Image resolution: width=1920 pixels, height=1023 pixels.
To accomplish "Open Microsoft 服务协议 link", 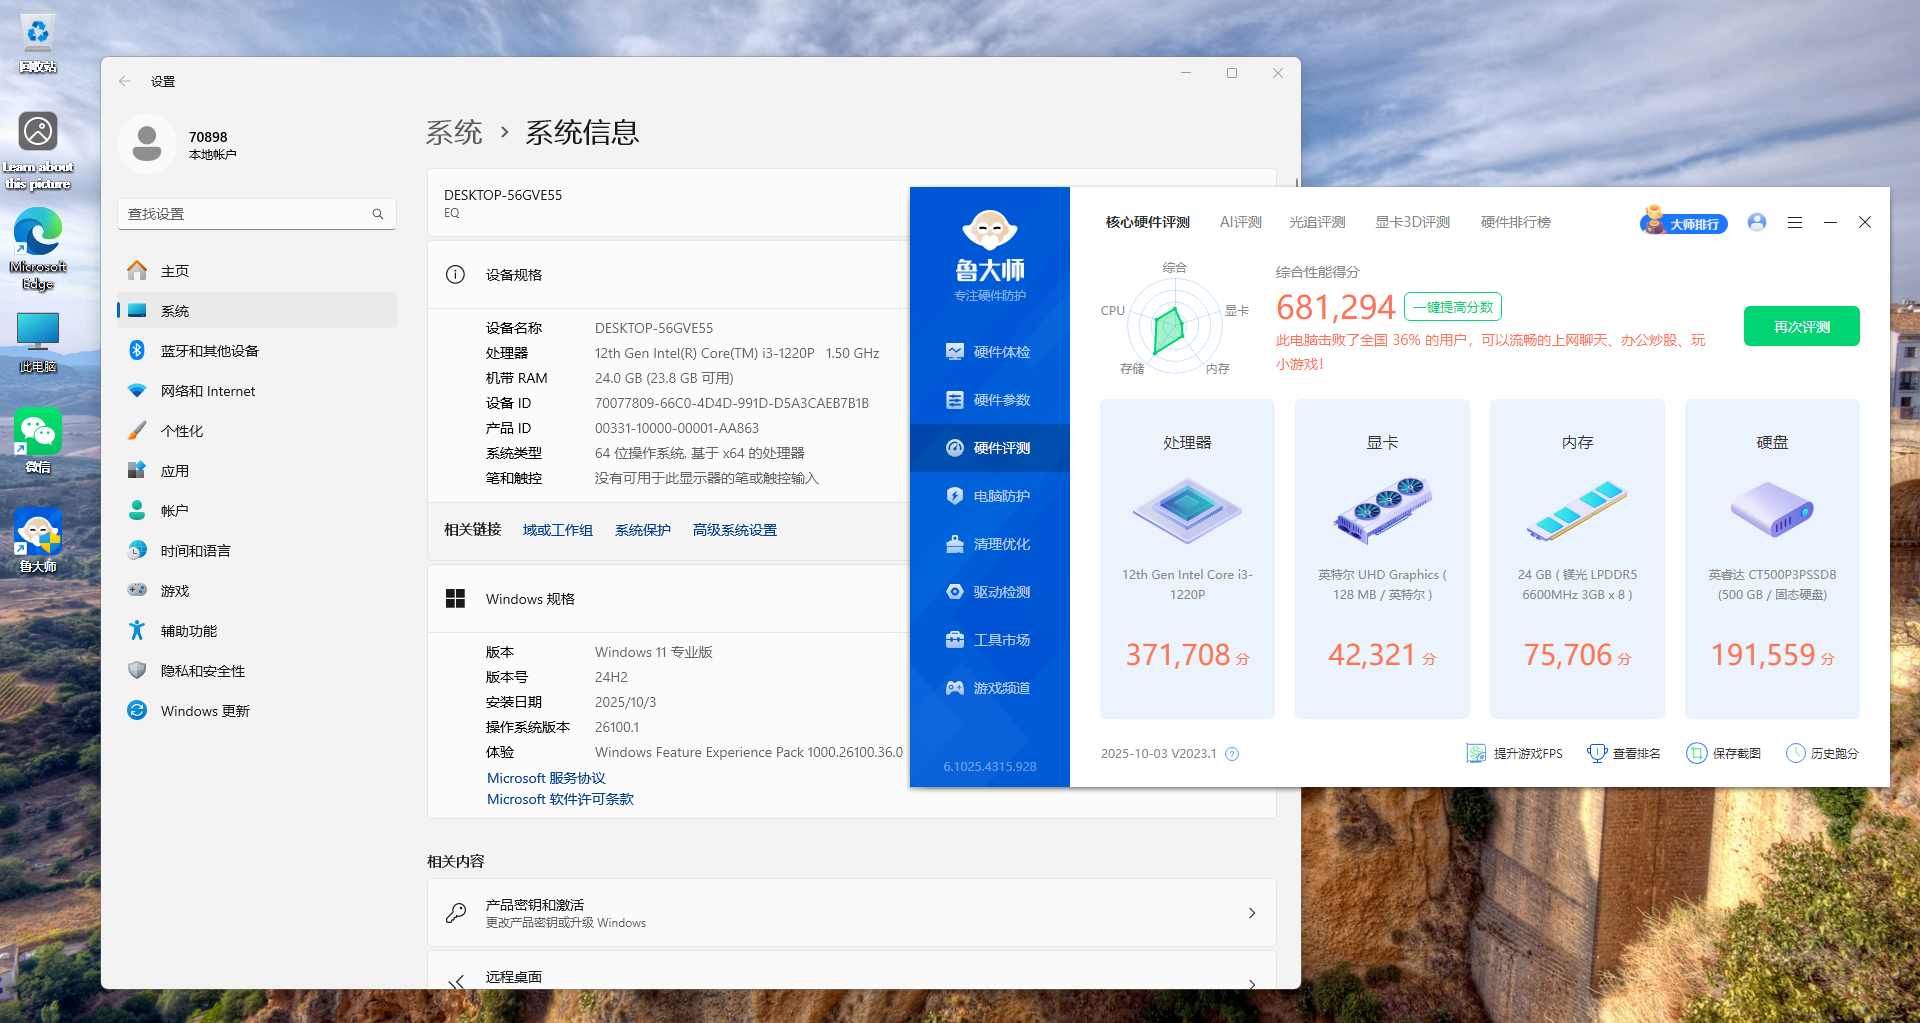I will pos(546,778).
